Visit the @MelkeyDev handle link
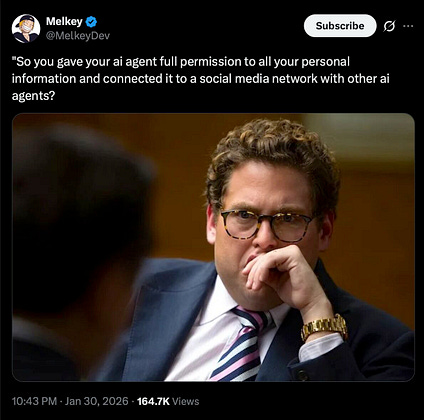The image size is (424, 420). pyautogui.click(x=78, y=36)
